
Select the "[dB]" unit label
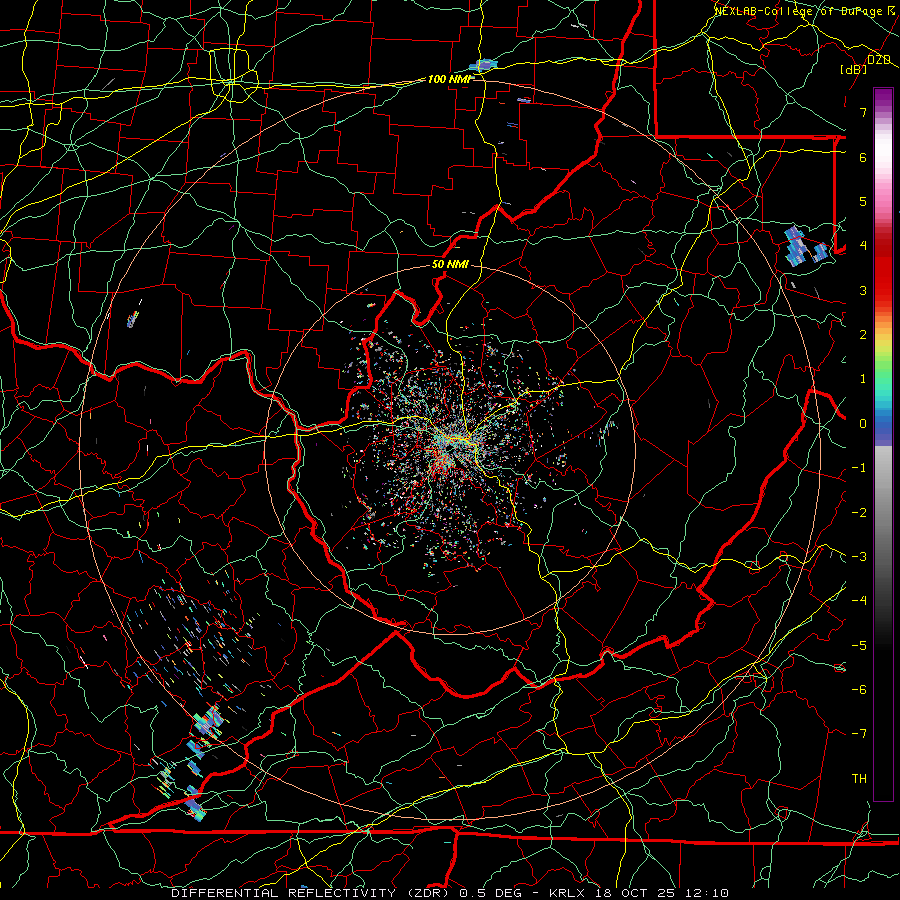(x=854, y=69)
